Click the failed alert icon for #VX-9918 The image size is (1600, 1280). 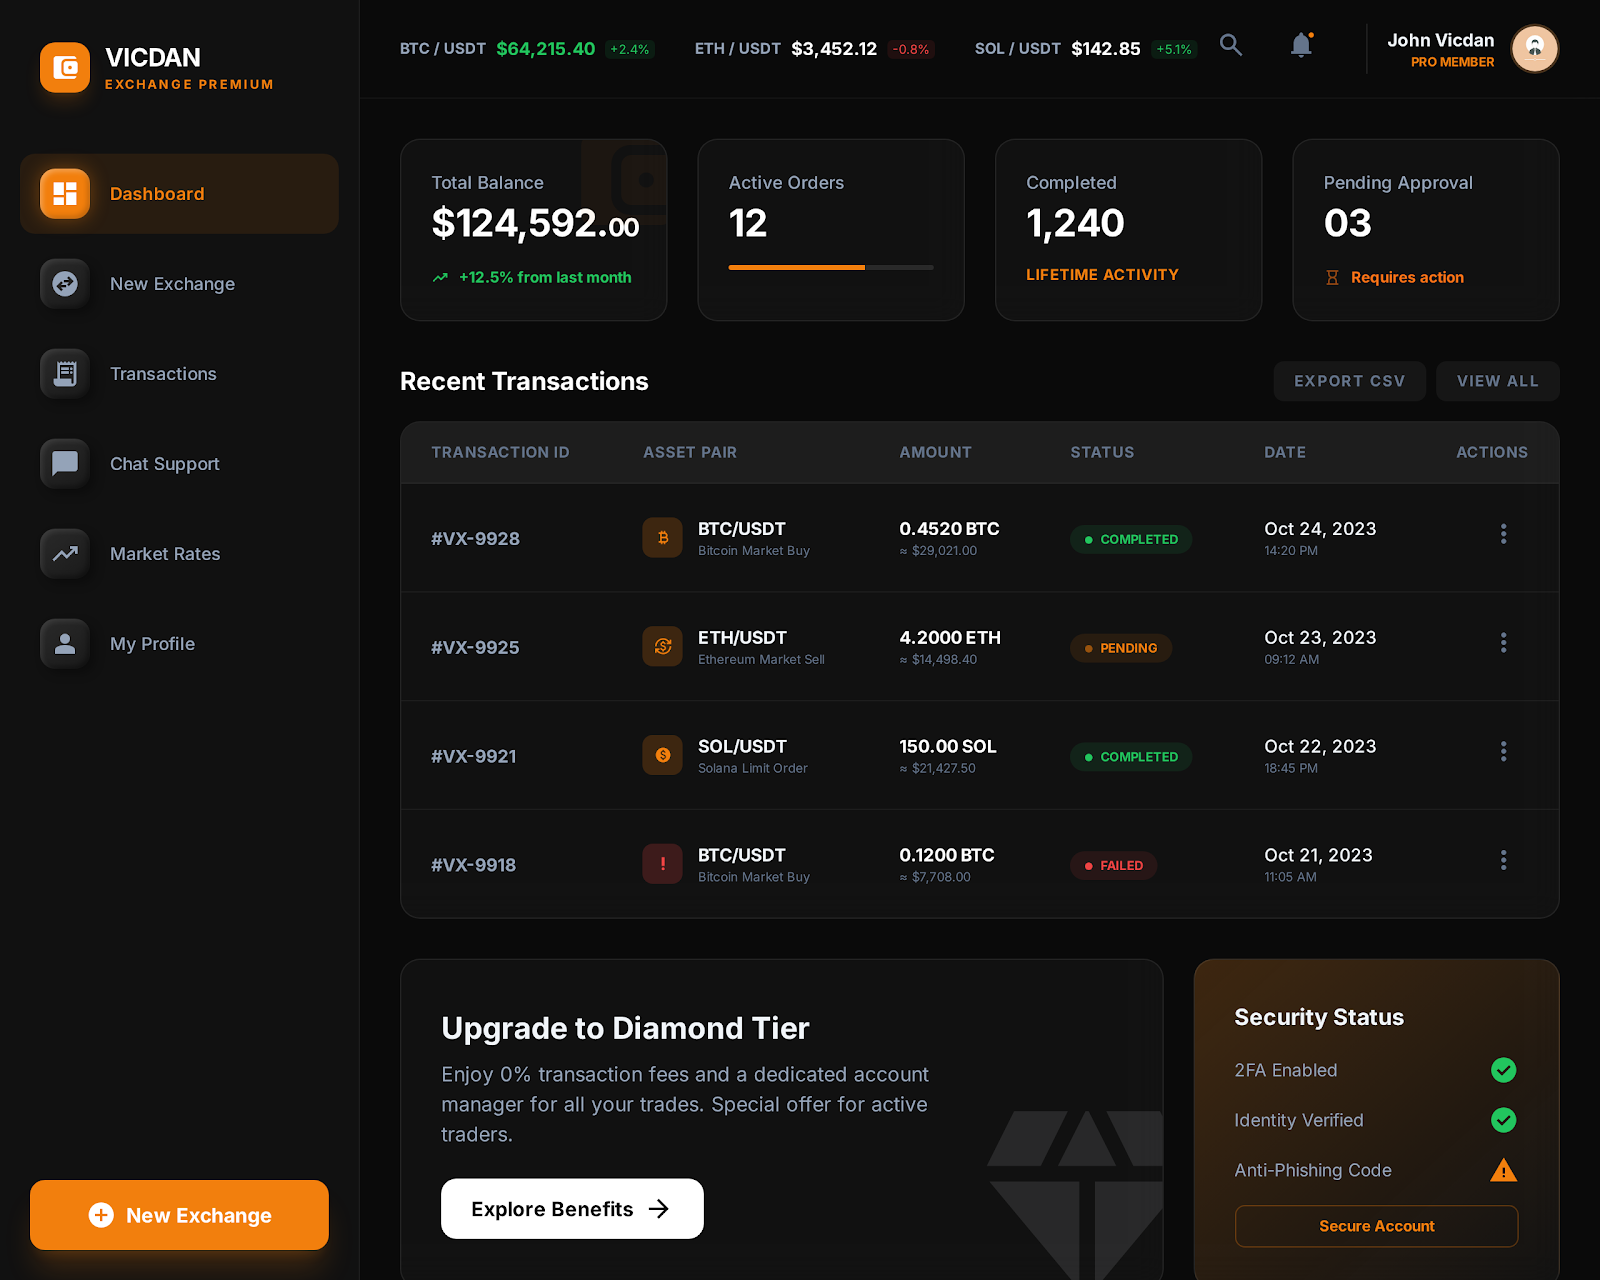(662, 864)
